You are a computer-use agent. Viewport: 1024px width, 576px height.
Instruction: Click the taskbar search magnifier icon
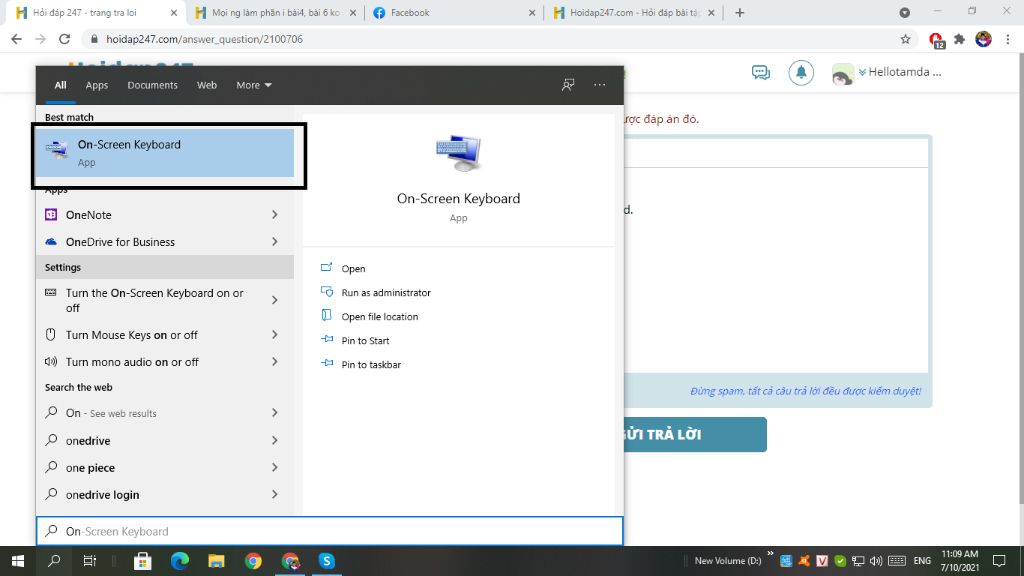(x=54, y=561)
